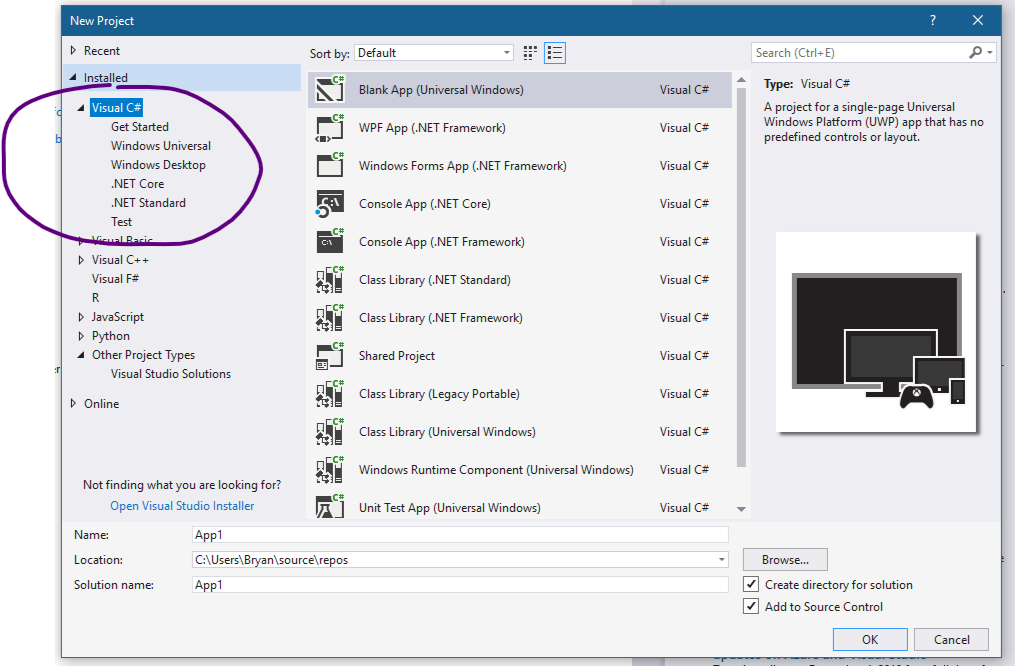
Task: Select the Unit Test App (Universal Windows) icon
Action: (x=330, y=507)
